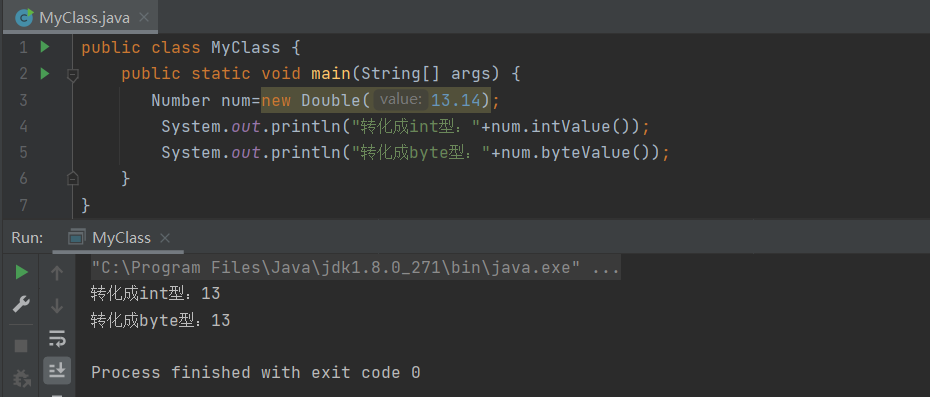The height and width of the screenshot is (397, 930).
Task: Toggle scroll to end of console
Action: coord(57,370)
